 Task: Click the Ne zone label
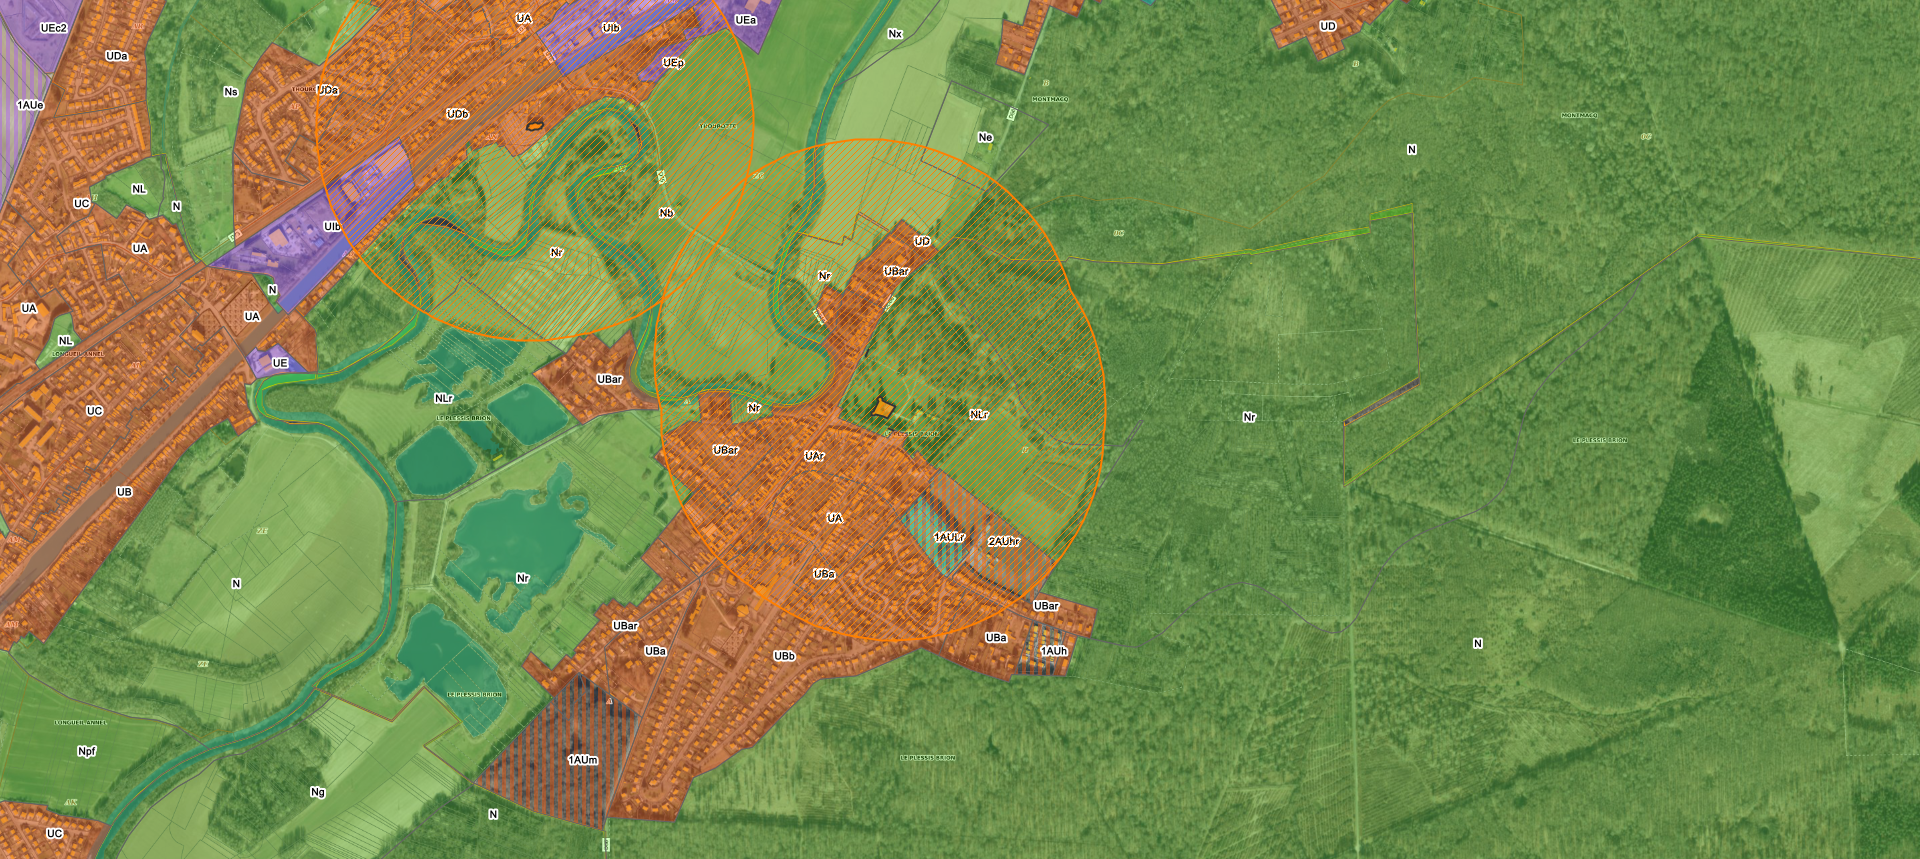pos(985,138)
